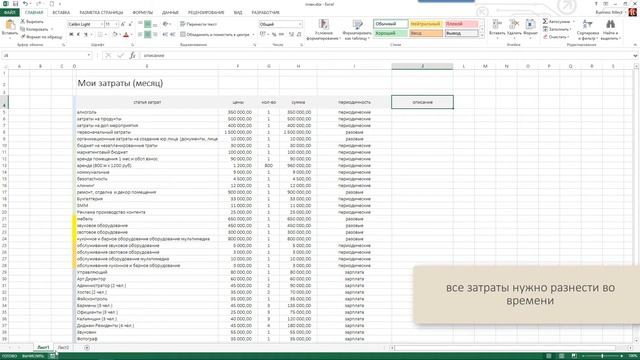Switch to the ДАННЫЕ tab
The height and width of the screenshot is (360, 640).
(170, 13)
